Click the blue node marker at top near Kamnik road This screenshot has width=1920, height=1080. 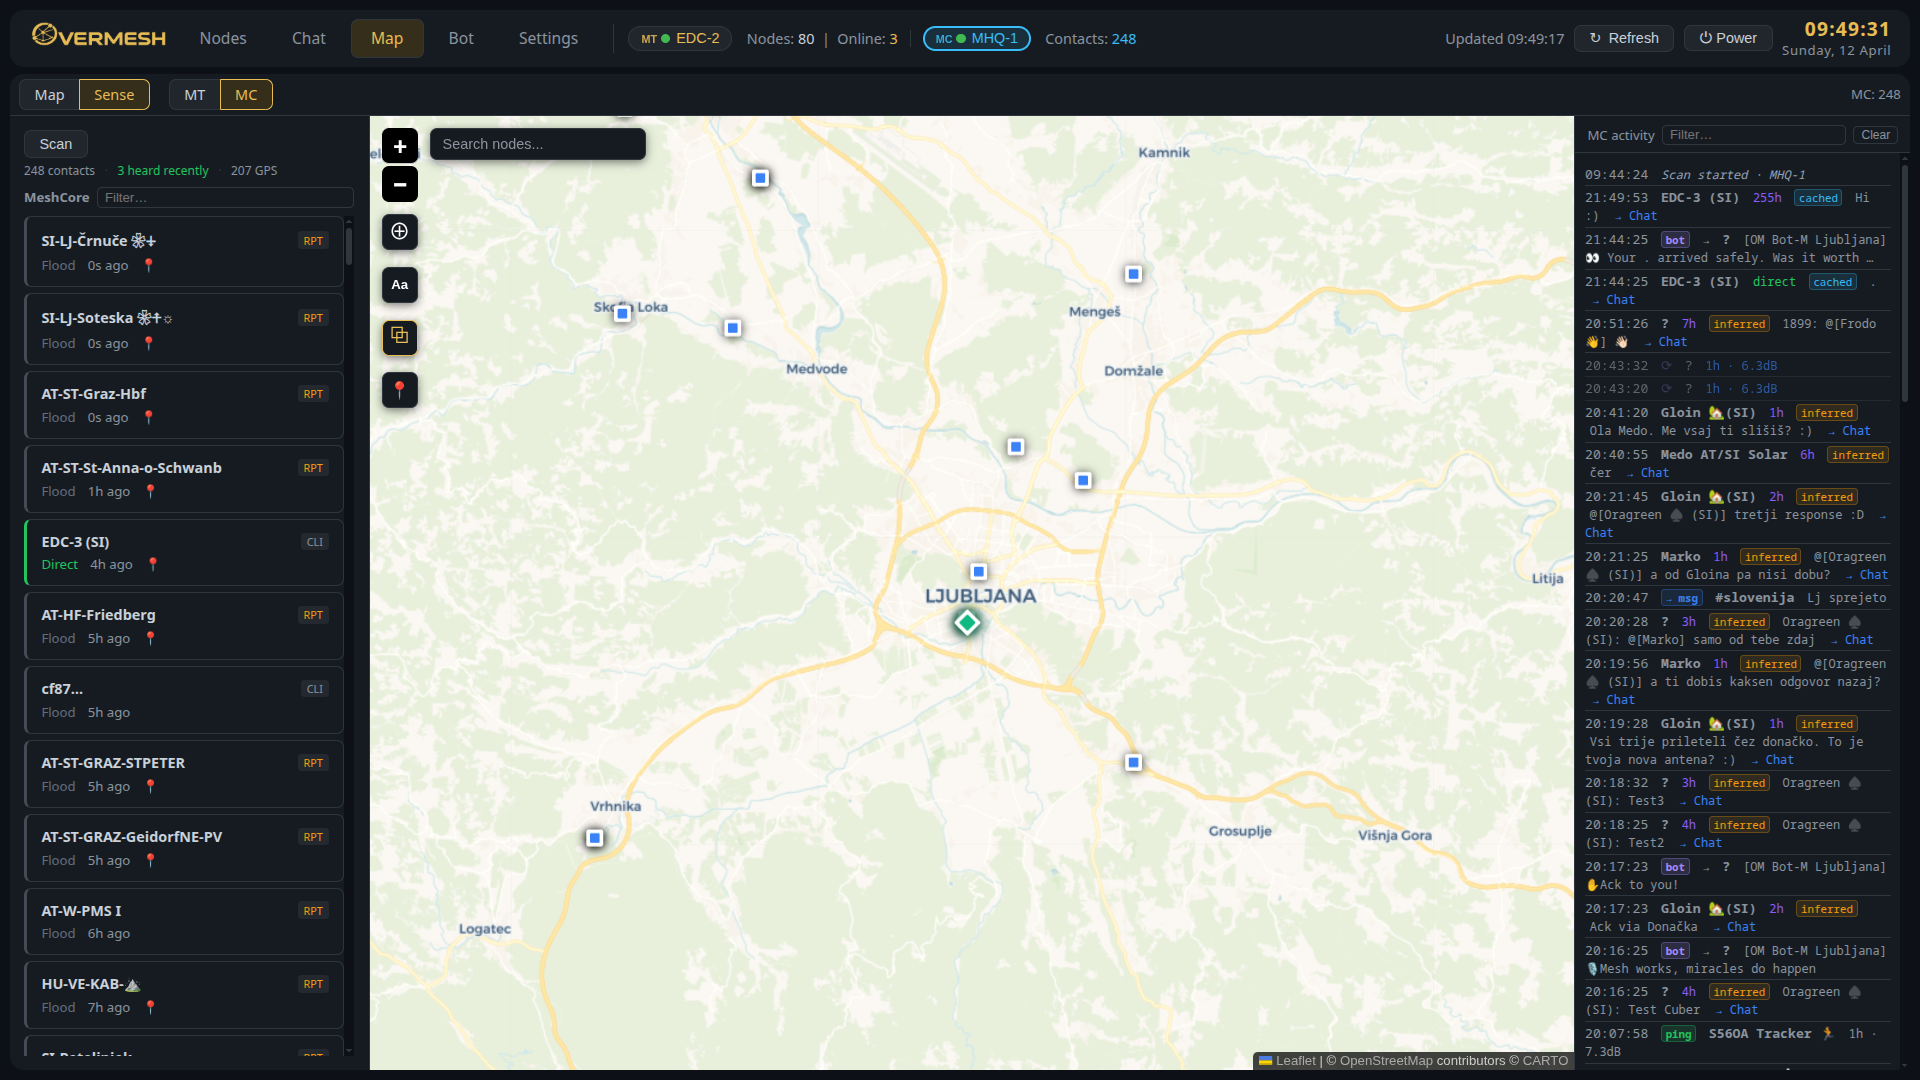[x=760, y=178]
